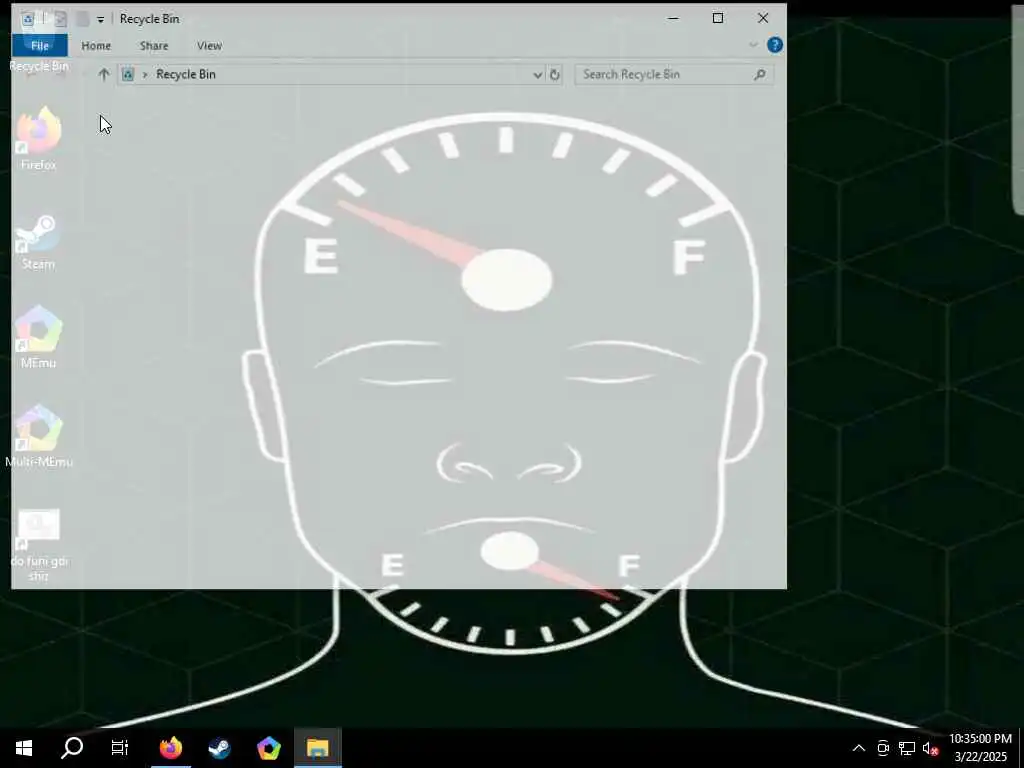The height and width of the screenshot is (768, 1024).
Task: Open the clock showing 10:35:00 PM
Action: (980, 748)
